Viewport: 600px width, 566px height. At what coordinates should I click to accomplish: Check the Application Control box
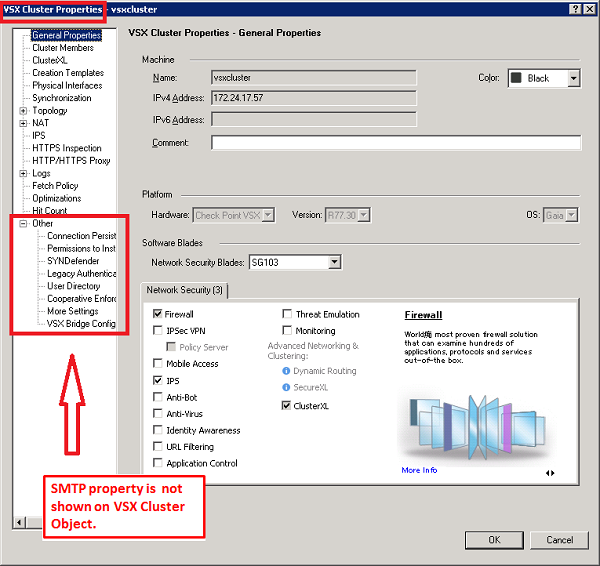(x=157, y=463)
